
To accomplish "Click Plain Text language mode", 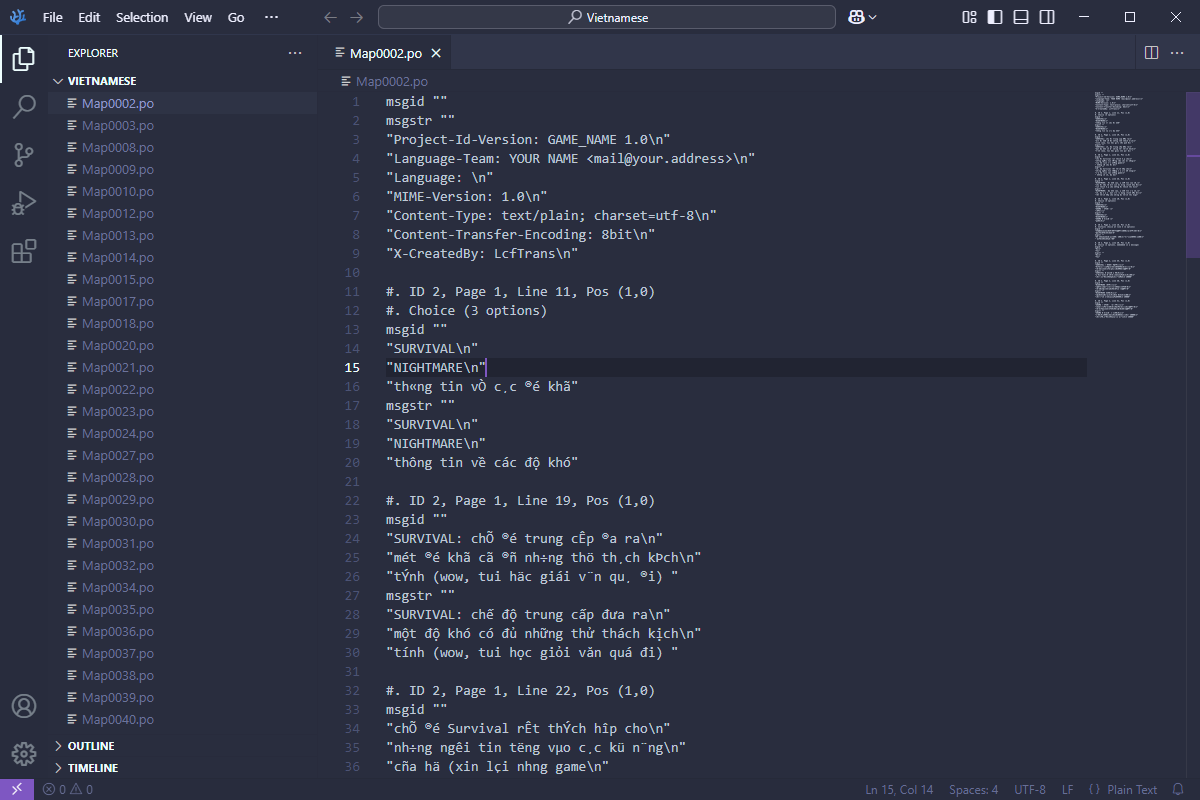I will [1131, 790].
